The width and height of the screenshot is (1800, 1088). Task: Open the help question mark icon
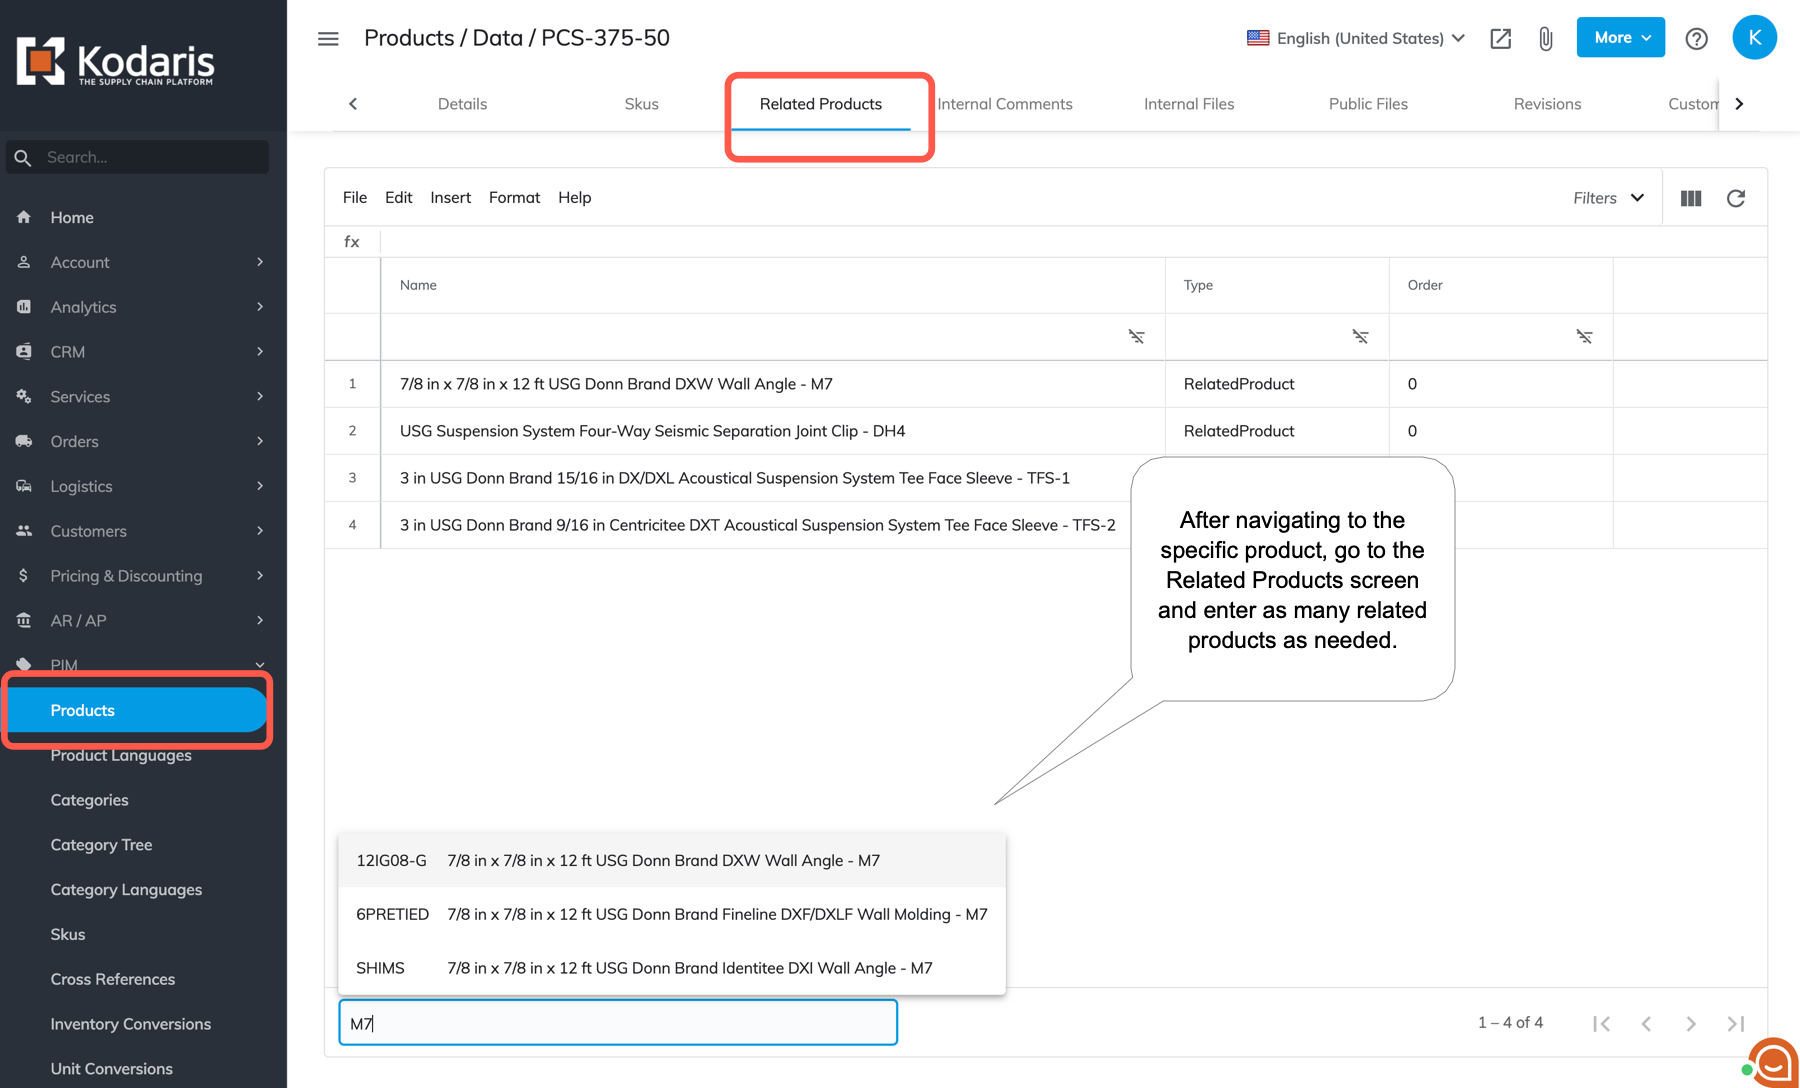(x=1696, y=39)
